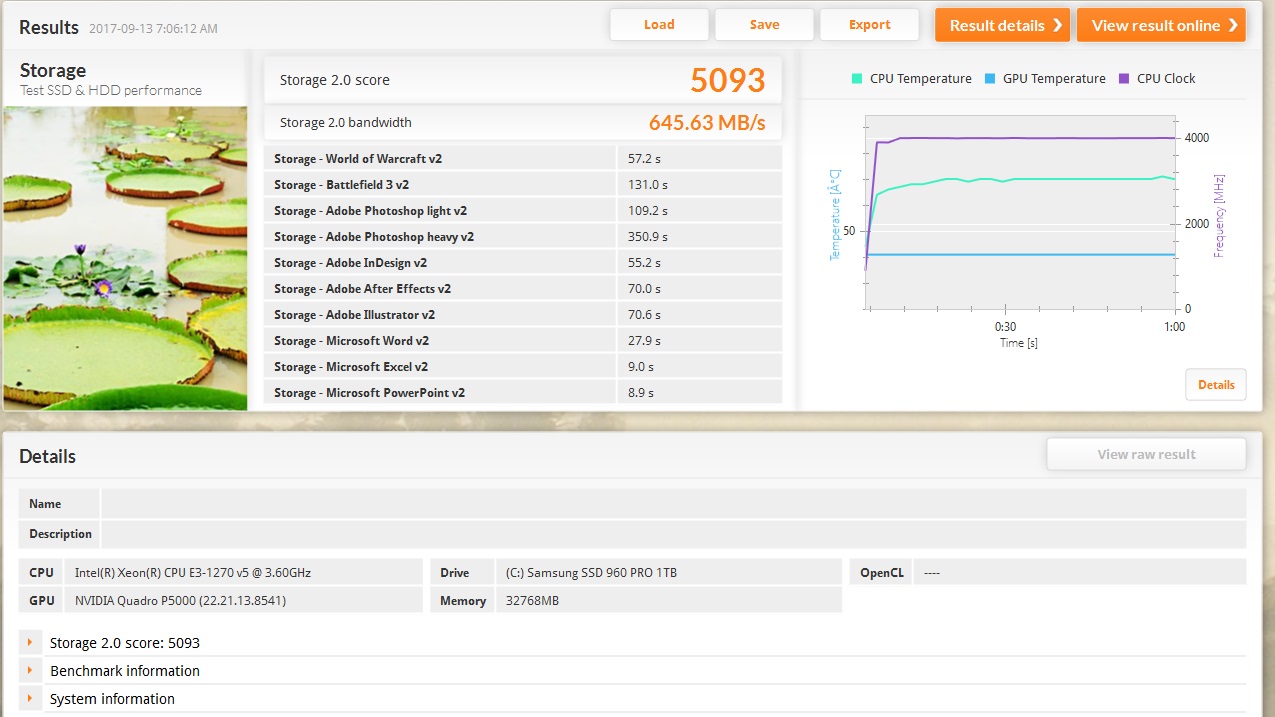This screenshot has width=1275, height=717.
Task: Click the Description input field
Action: pyautogui.click(x=673, y=534)
